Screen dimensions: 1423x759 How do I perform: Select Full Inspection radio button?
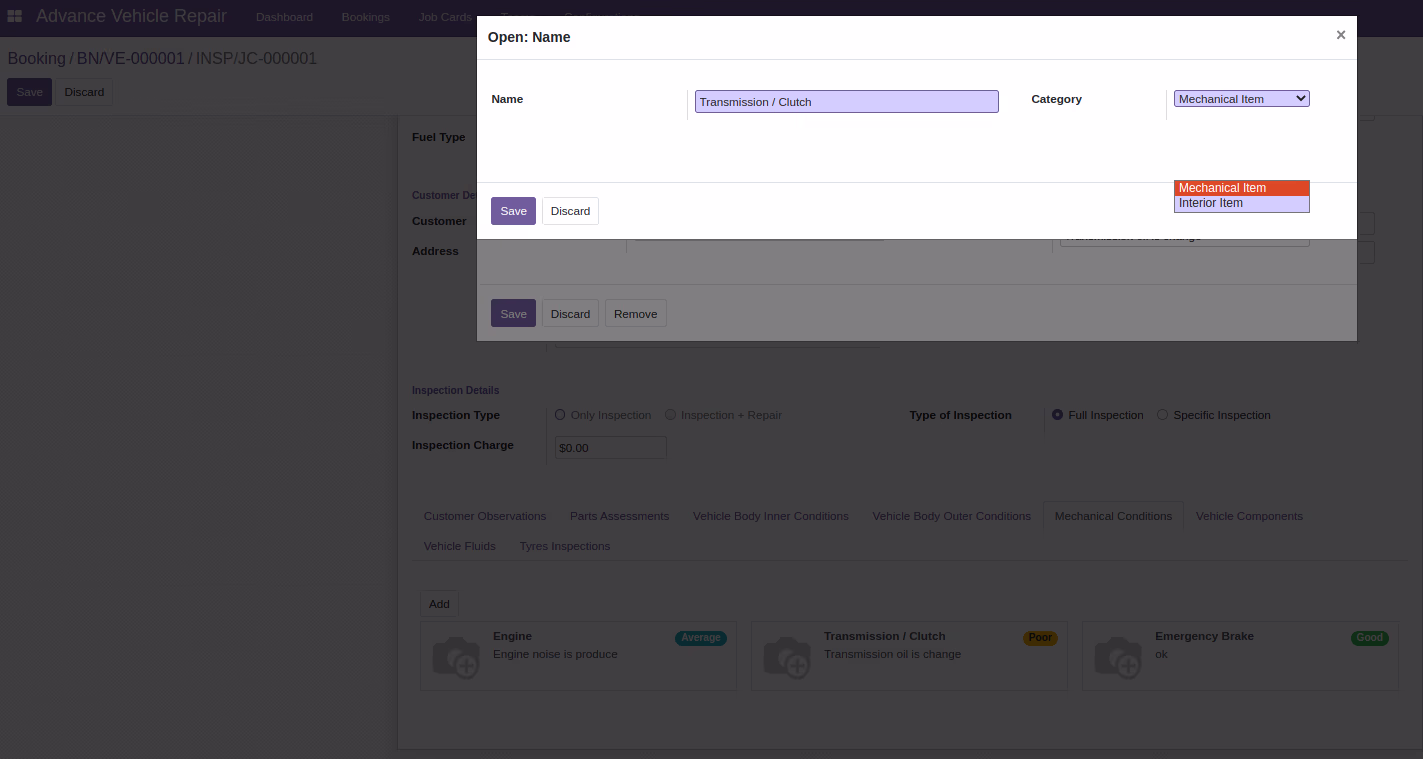(x=1057, y=414)
